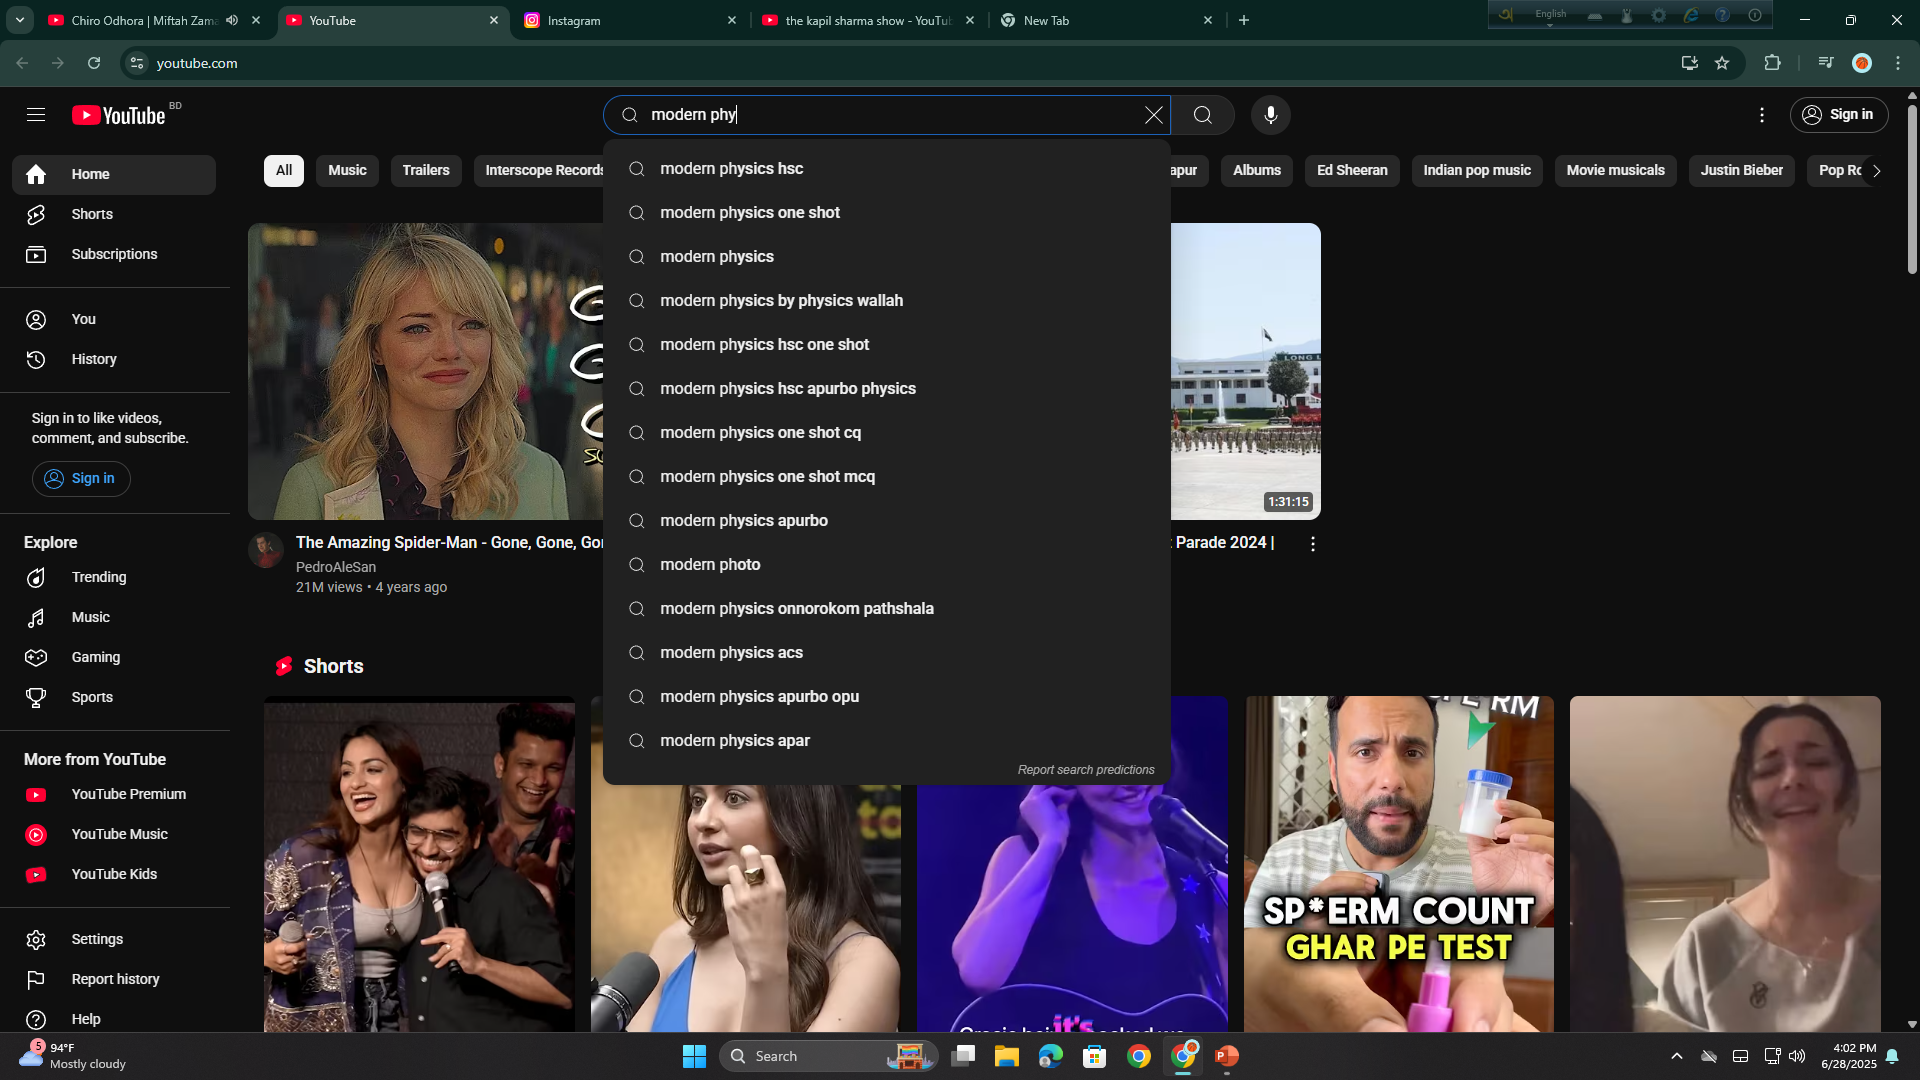Open Sports in the Explore section
Image resolution: width=1920 pixels, height=1080 pixels.
(114, 697)
